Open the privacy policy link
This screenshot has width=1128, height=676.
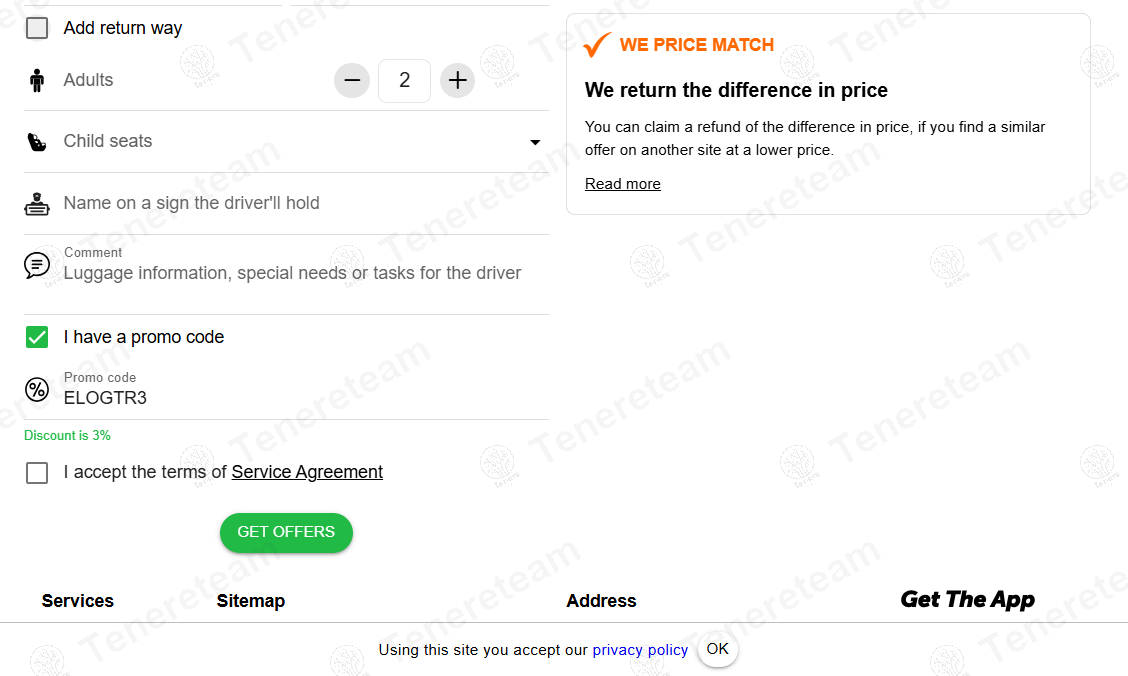point(640,650)
